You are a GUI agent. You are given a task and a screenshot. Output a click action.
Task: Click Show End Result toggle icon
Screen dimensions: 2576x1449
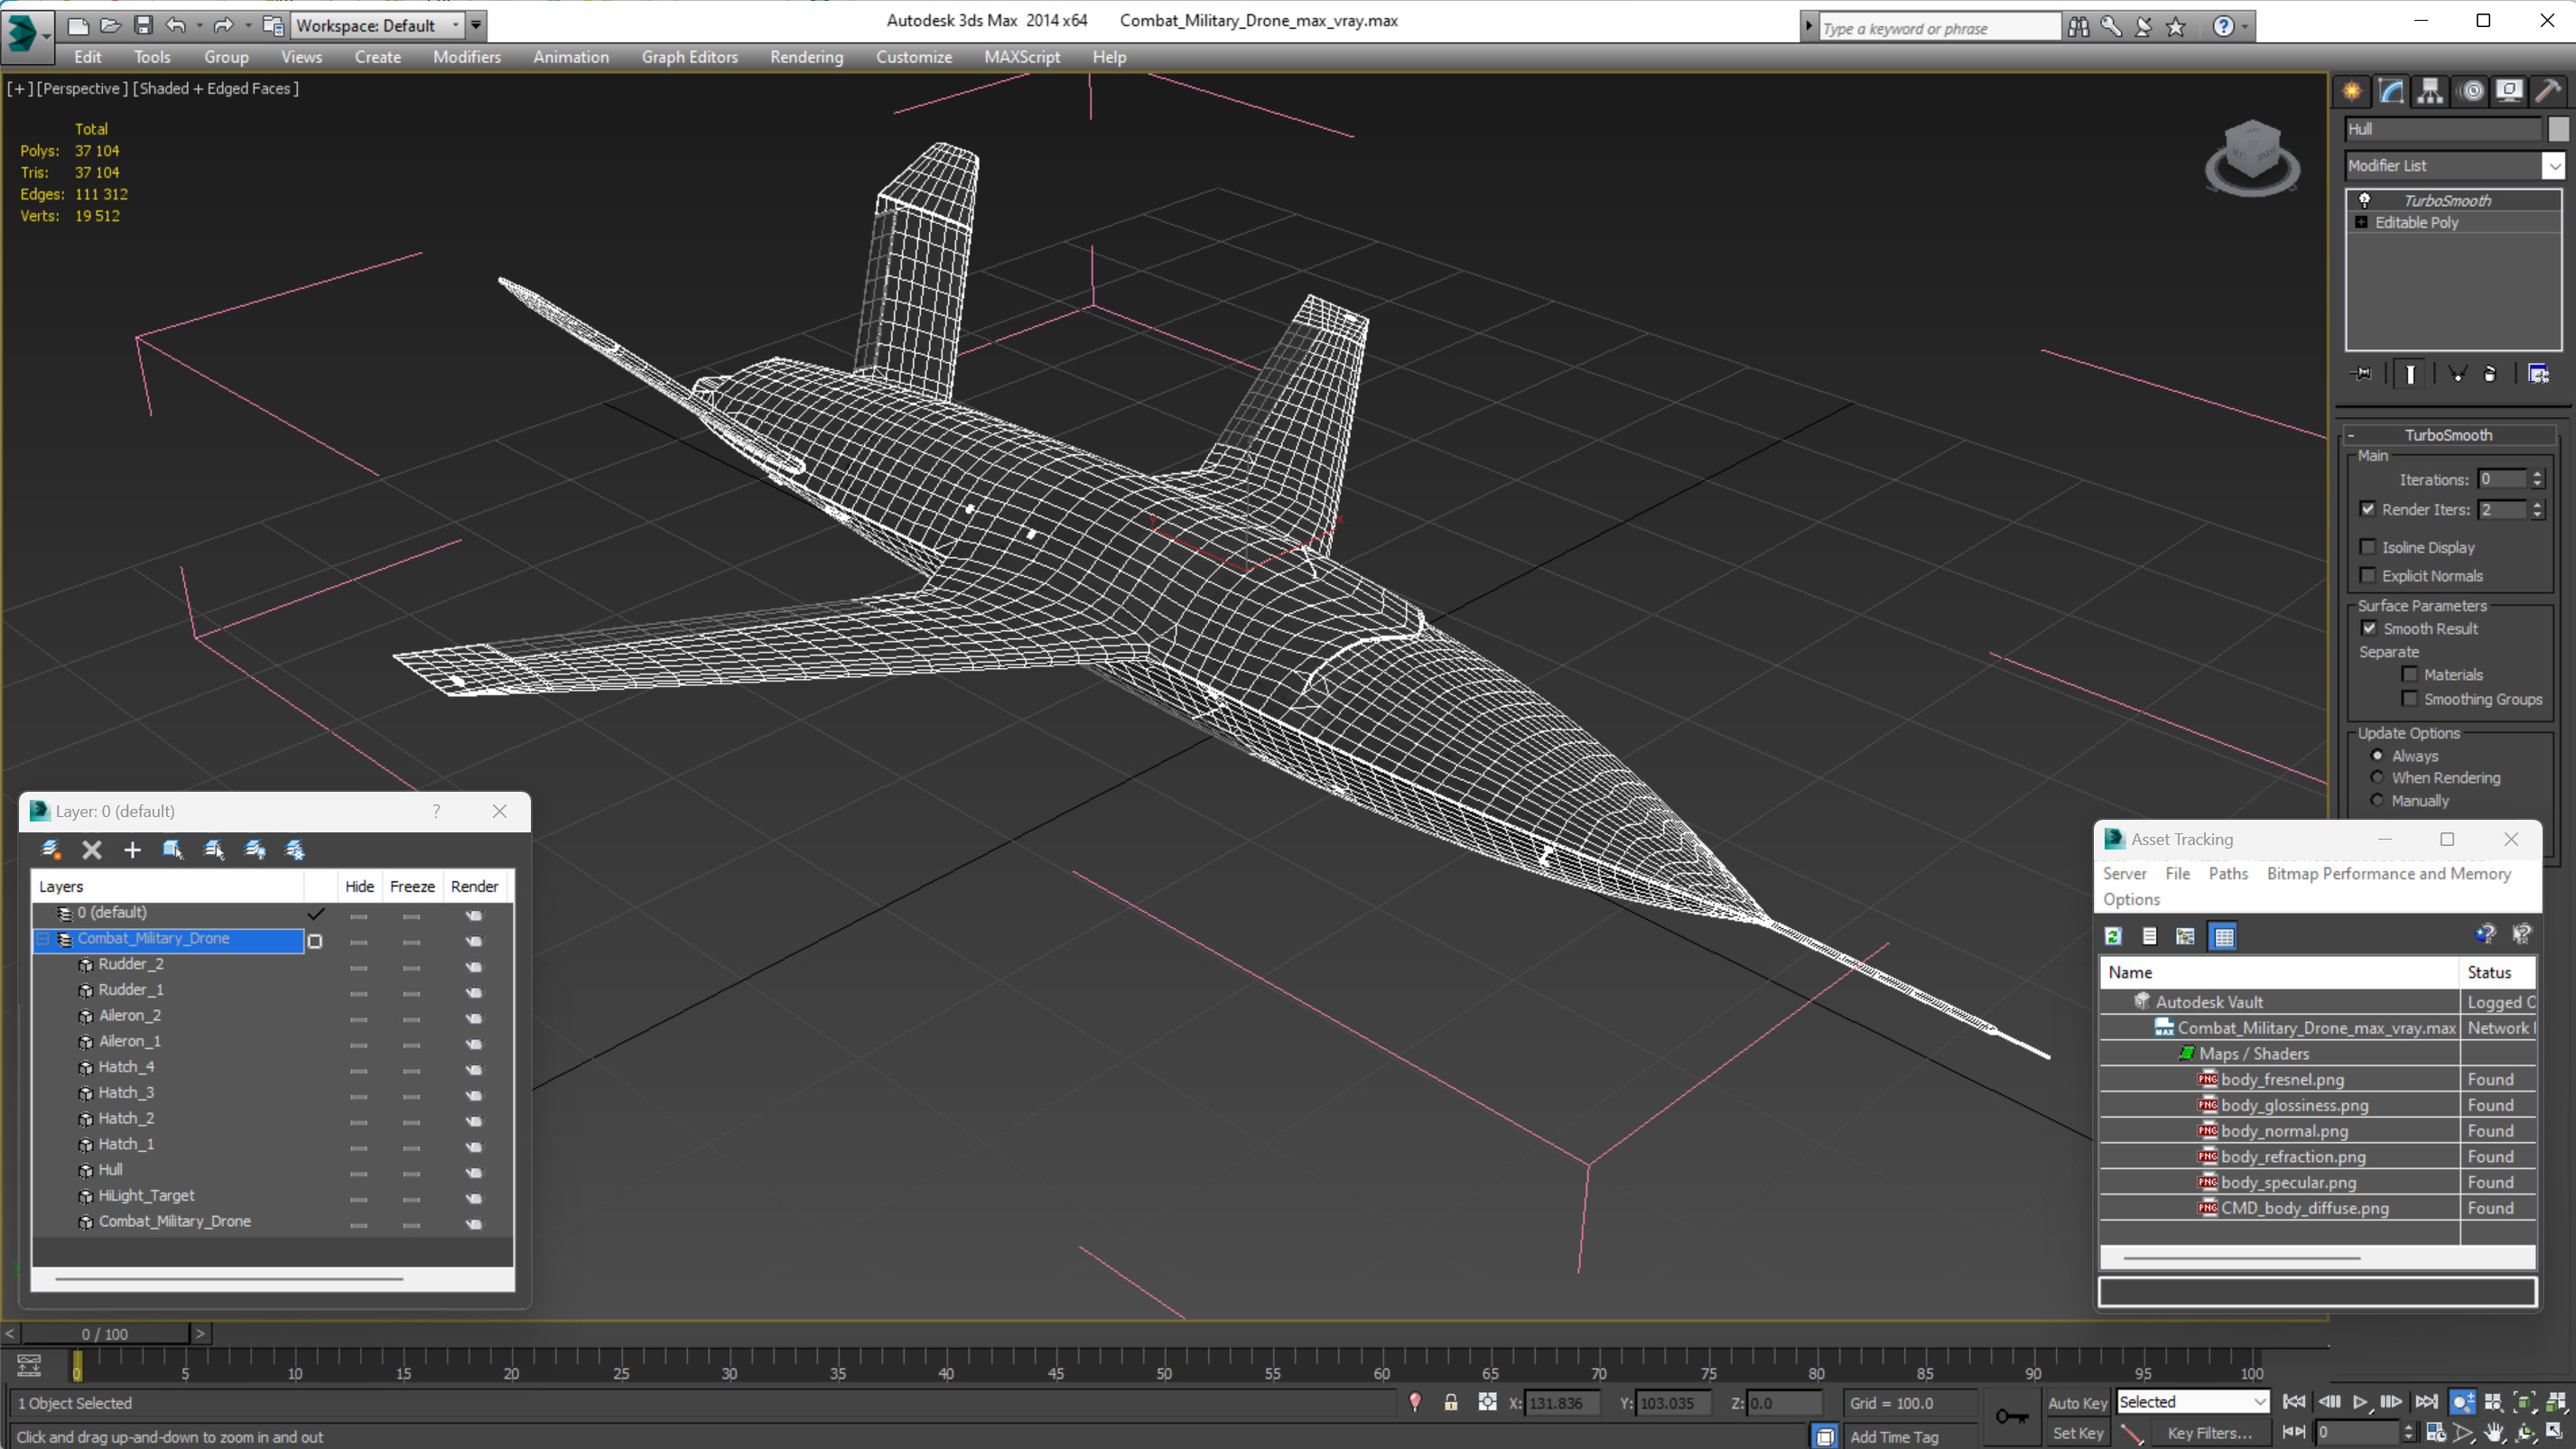pyautogui.click(x=2410, y=374)
